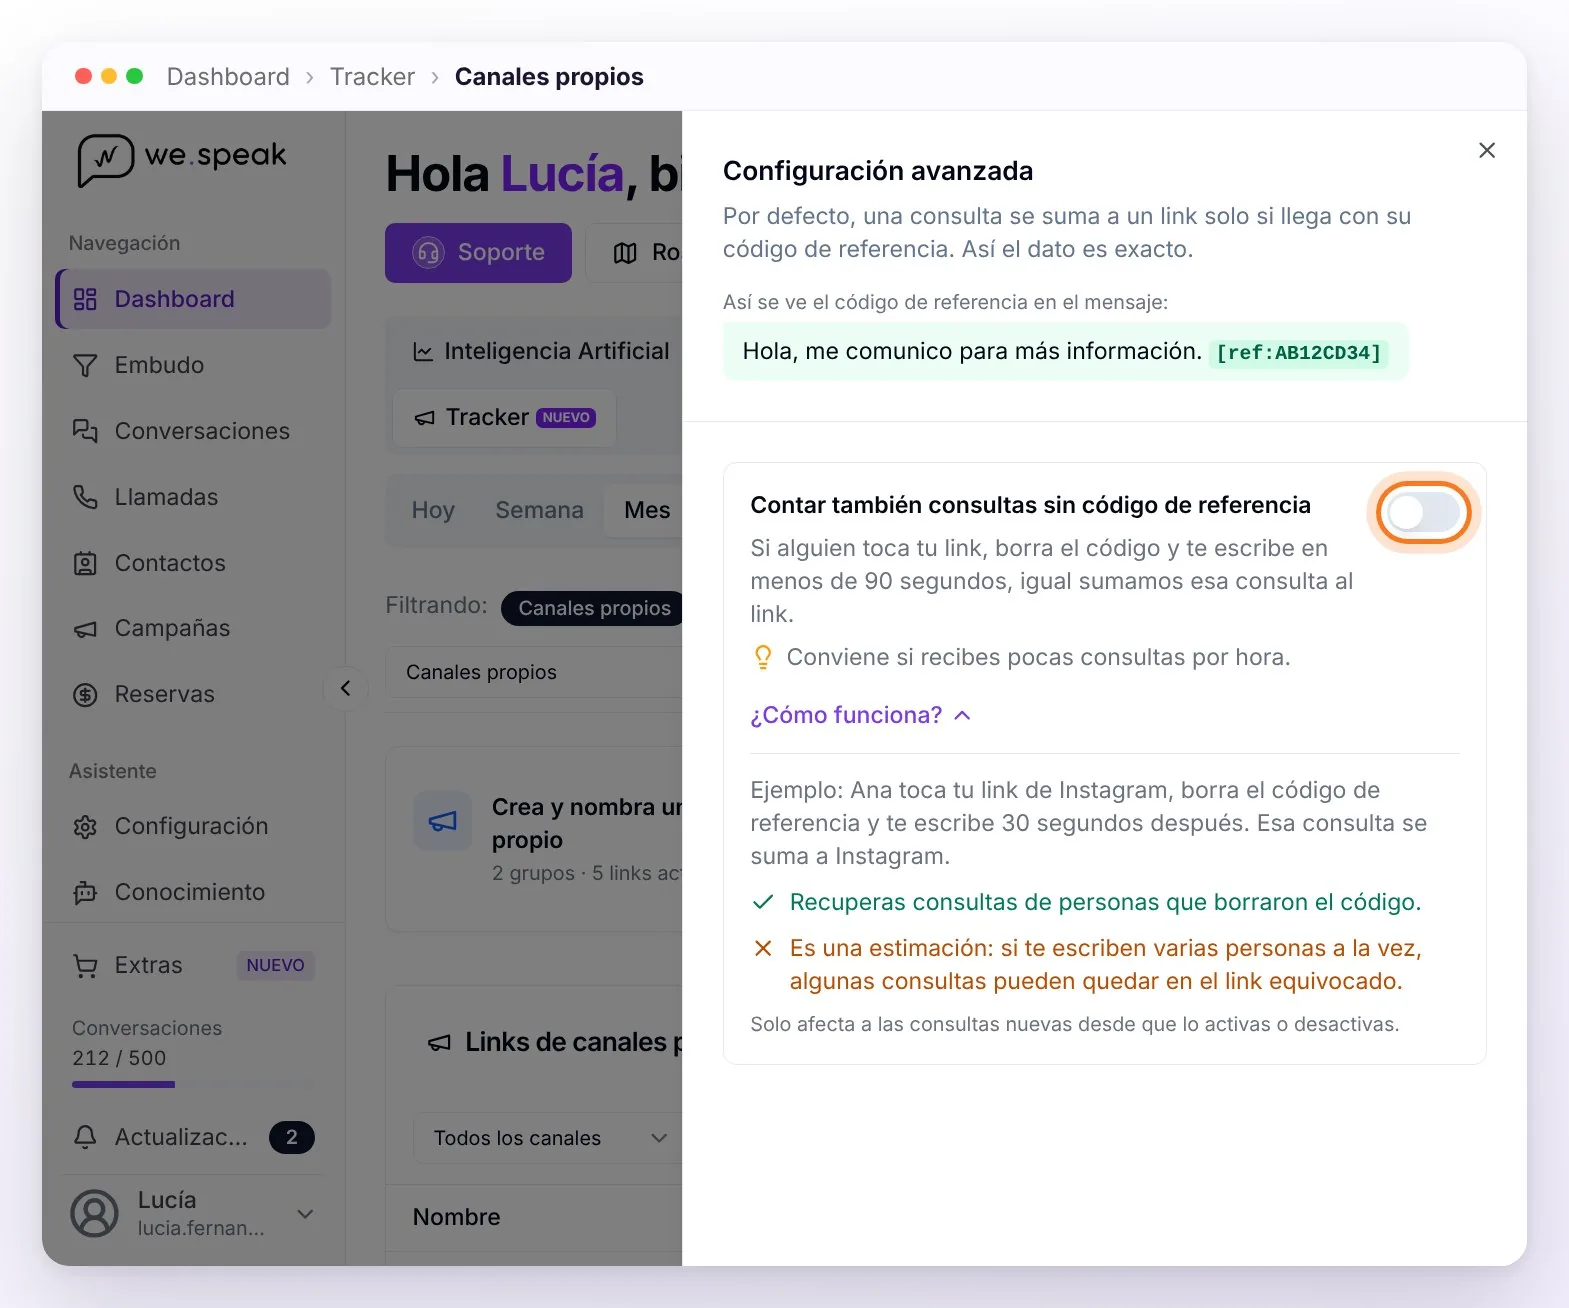
Task: Click the Actualizaciones bell icon
Action: (85, 1137)
